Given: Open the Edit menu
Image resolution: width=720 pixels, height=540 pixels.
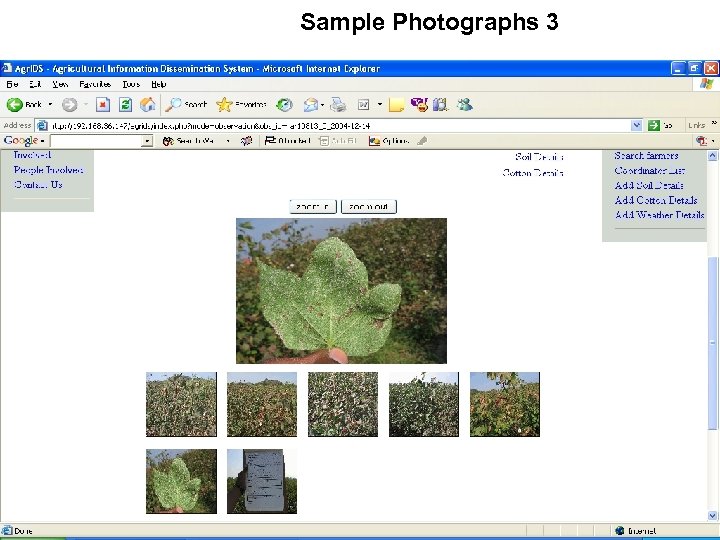Looking at the screenshot, I should pyautogui.click(x=35, y=84).
